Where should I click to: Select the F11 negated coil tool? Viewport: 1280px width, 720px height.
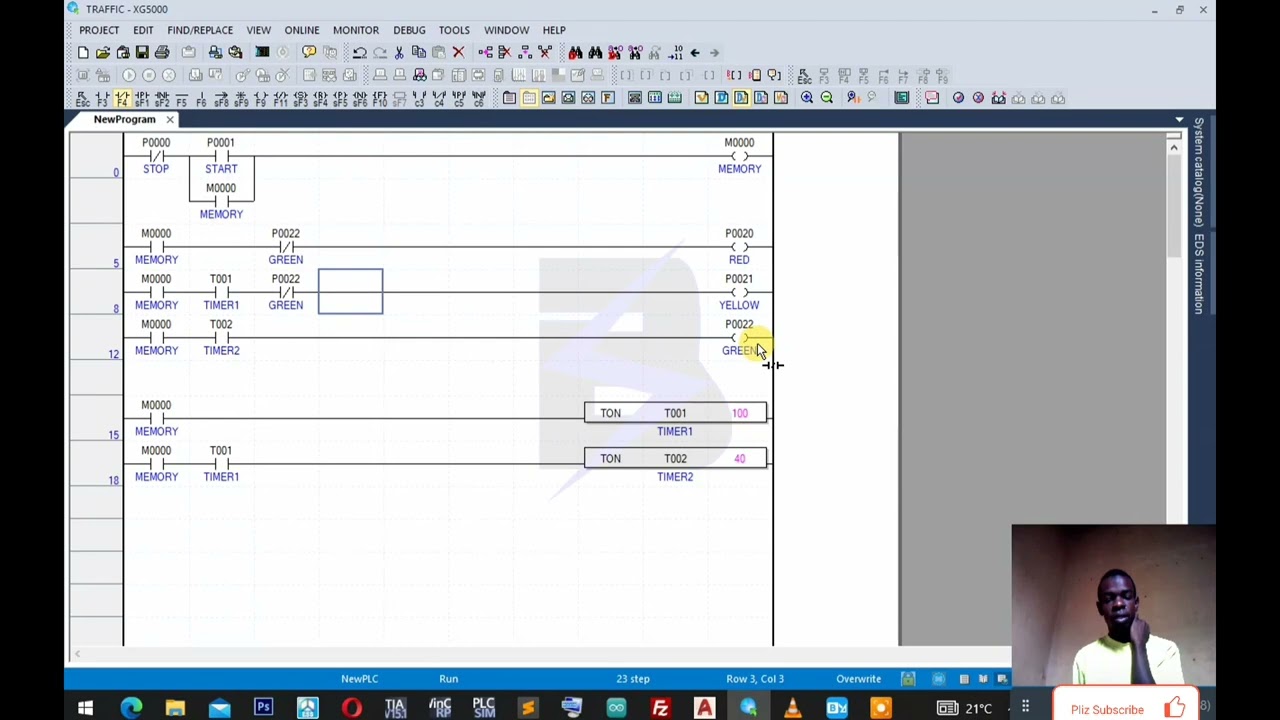(281, 98)
